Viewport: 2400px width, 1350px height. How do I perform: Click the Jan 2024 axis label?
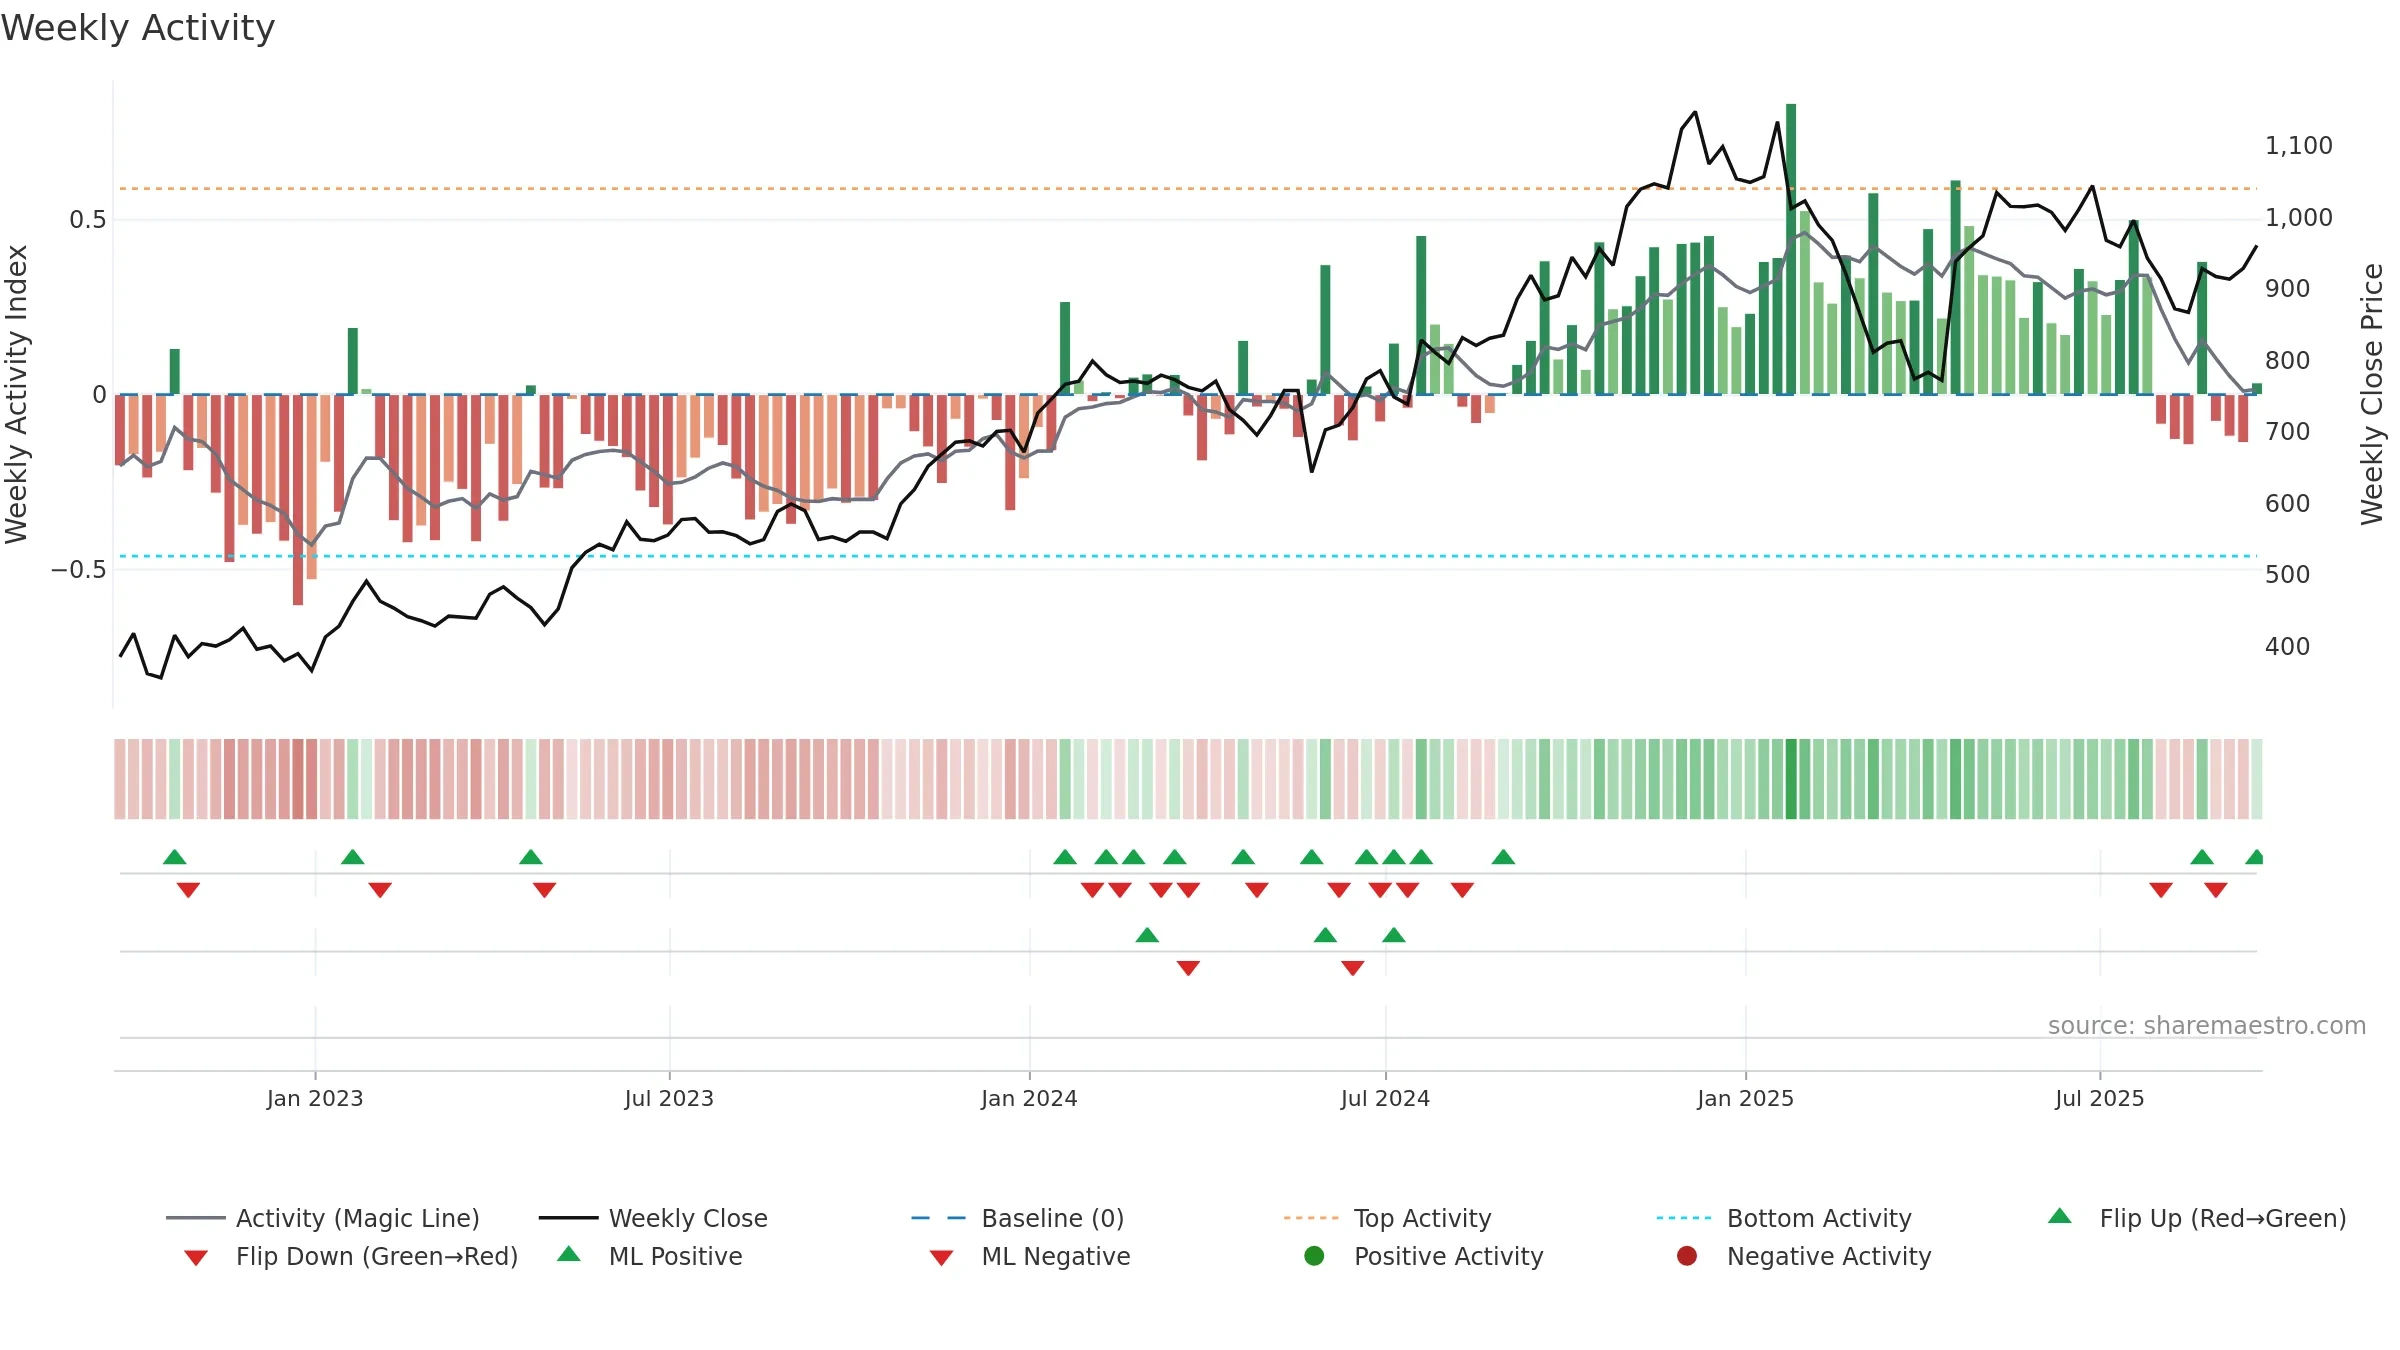click(1029, 1098)
